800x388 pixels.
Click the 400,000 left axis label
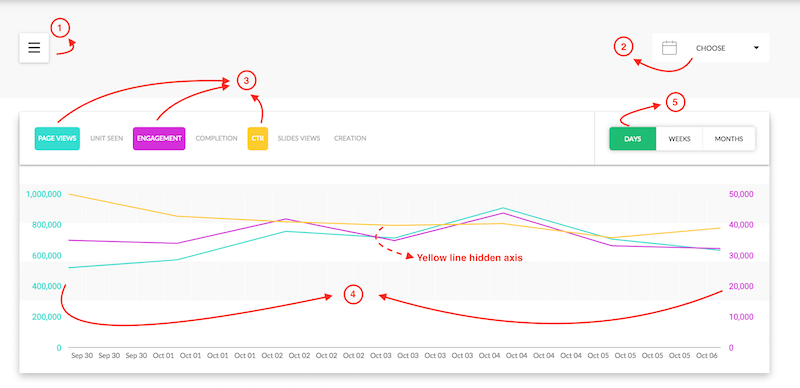(47, 286)
